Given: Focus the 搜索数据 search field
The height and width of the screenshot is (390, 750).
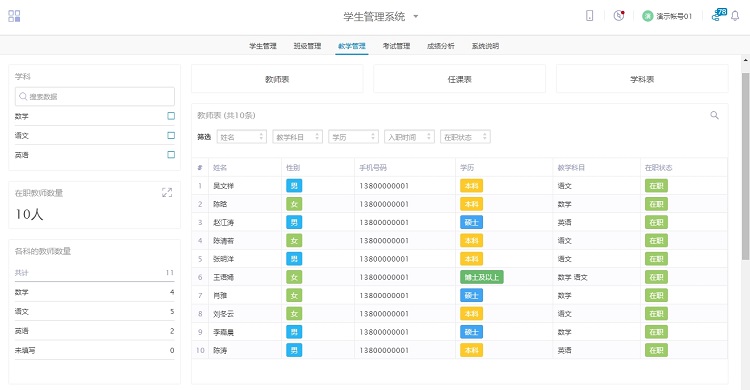Looking at the screenshot, I should tap(95, 97).
